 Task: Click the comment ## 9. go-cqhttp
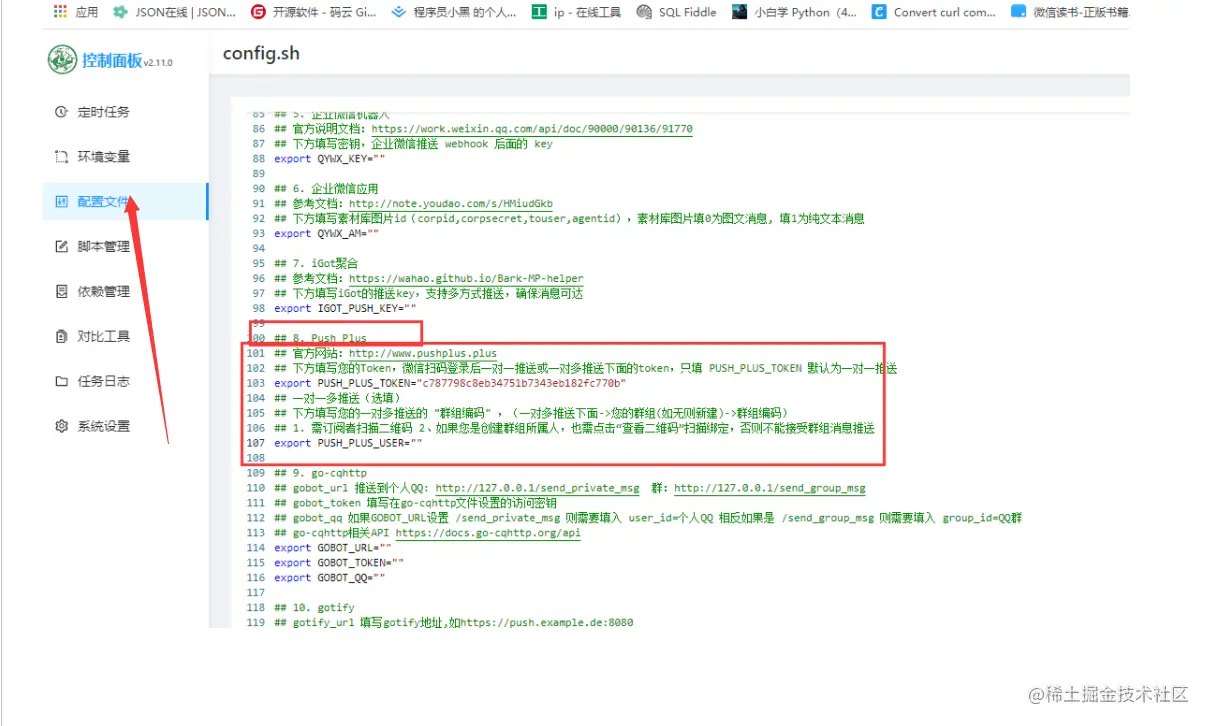click(320, 474)
